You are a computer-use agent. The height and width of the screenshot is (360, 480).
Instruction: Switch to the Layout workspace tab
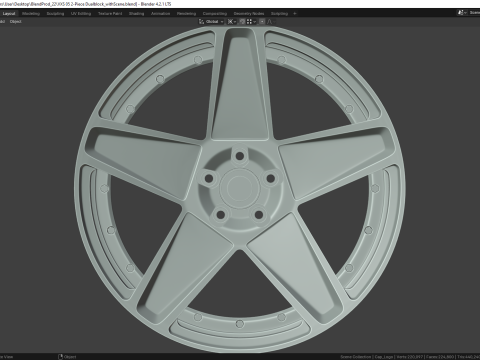[x=9, y=14]
